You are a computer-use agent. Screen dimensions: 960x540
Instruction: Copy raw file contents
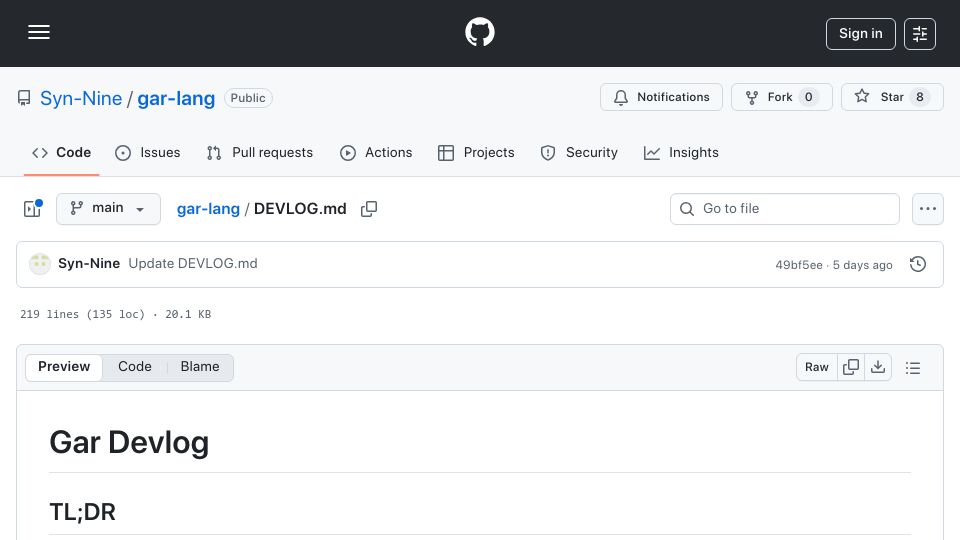click(850, 367)
